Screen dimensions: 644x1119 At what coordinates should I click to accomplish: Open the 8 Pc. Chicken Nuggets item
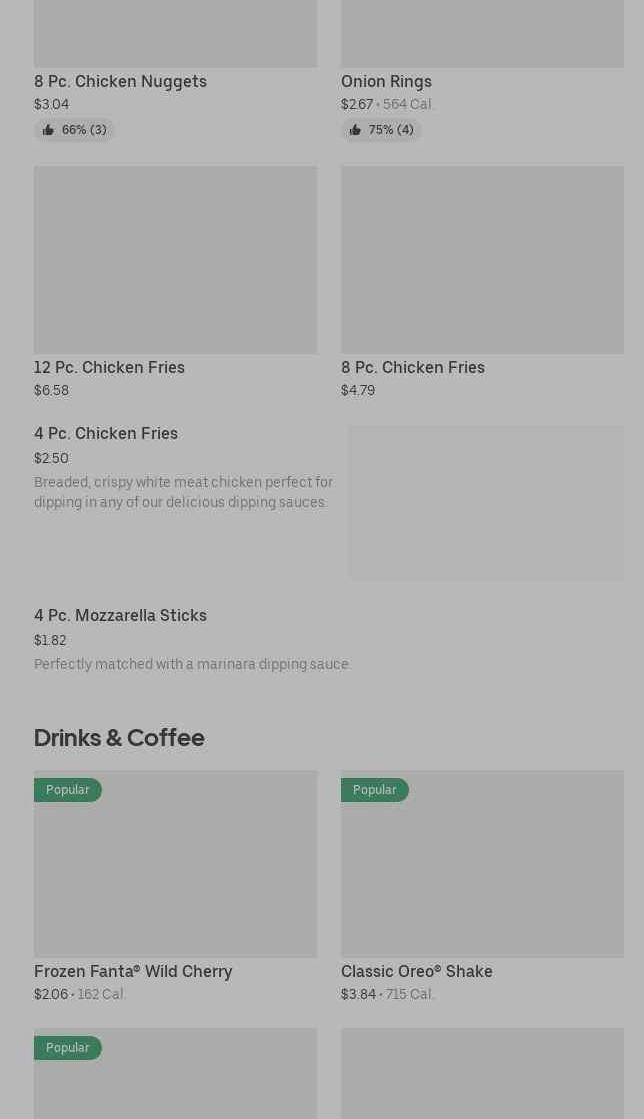pos(120,81)
